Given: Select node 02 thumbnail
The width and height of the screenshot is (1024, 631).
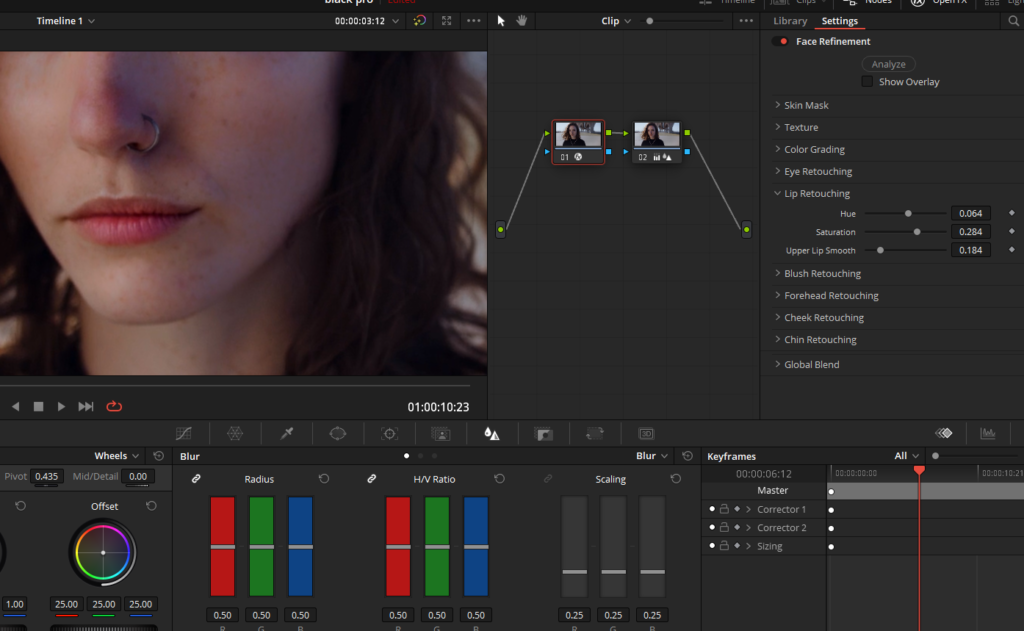Looking at the screenshot, I should (657, 135).
